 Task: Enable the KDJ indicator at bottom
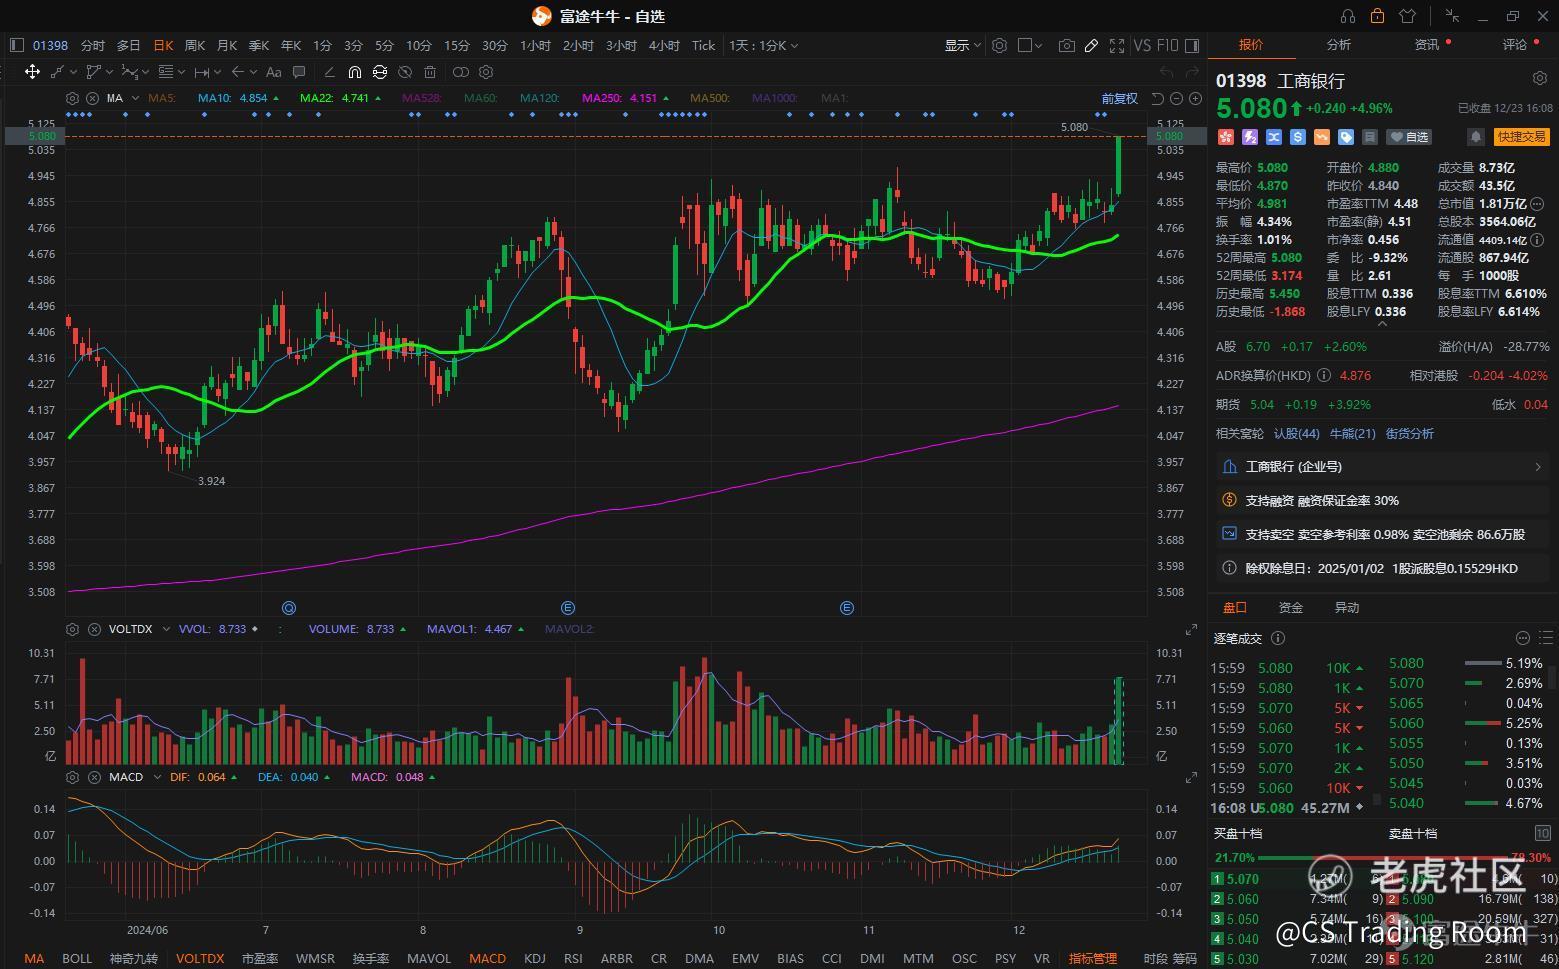tap(535, 958)
